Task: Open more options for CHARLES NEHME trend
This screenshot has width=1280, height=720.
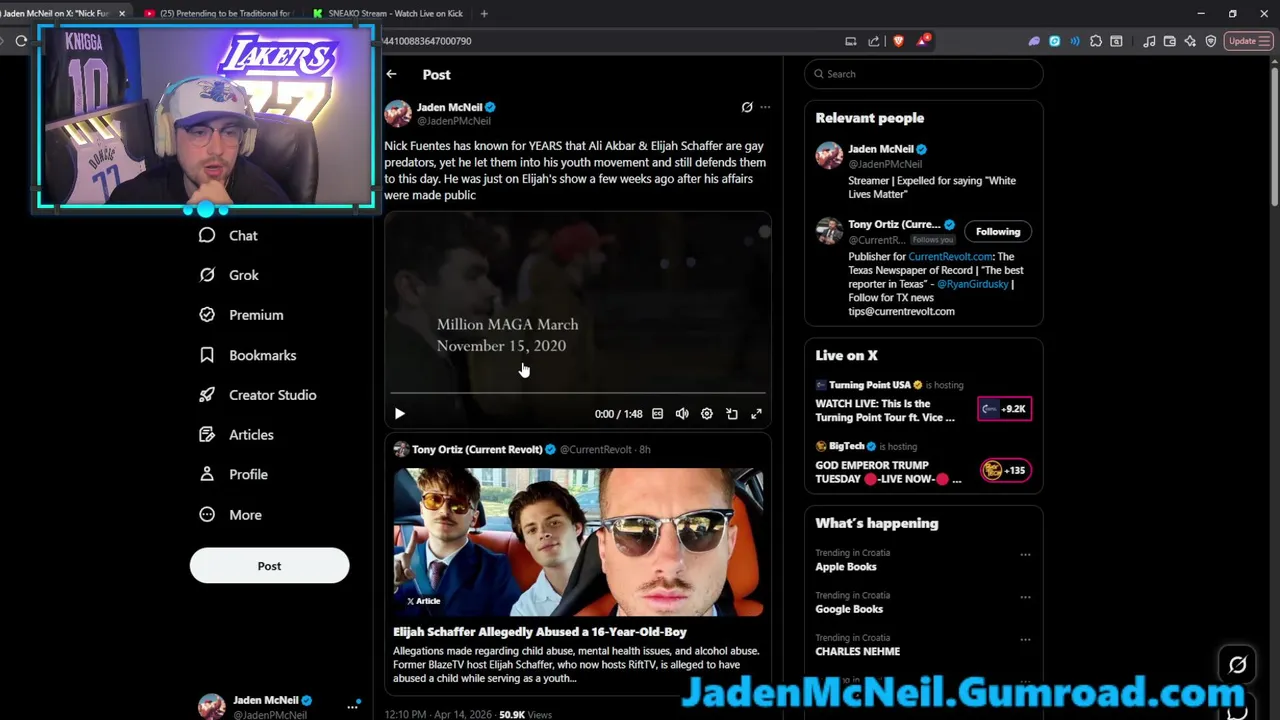Action: coord(1025,639)
